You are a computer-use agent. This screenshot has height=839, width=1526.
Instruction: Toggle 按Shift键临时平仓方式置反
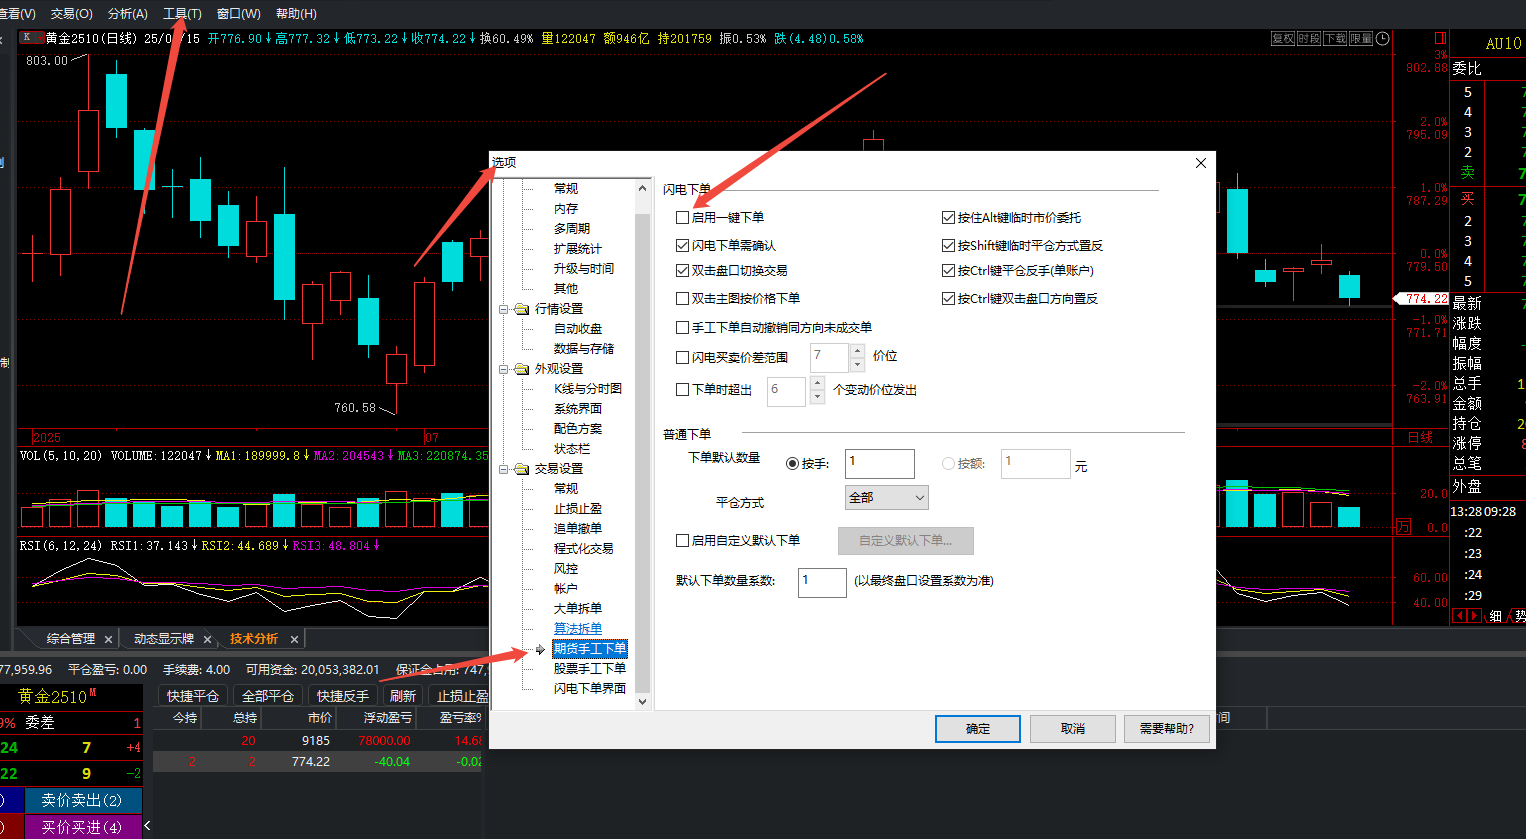[949, 245]
